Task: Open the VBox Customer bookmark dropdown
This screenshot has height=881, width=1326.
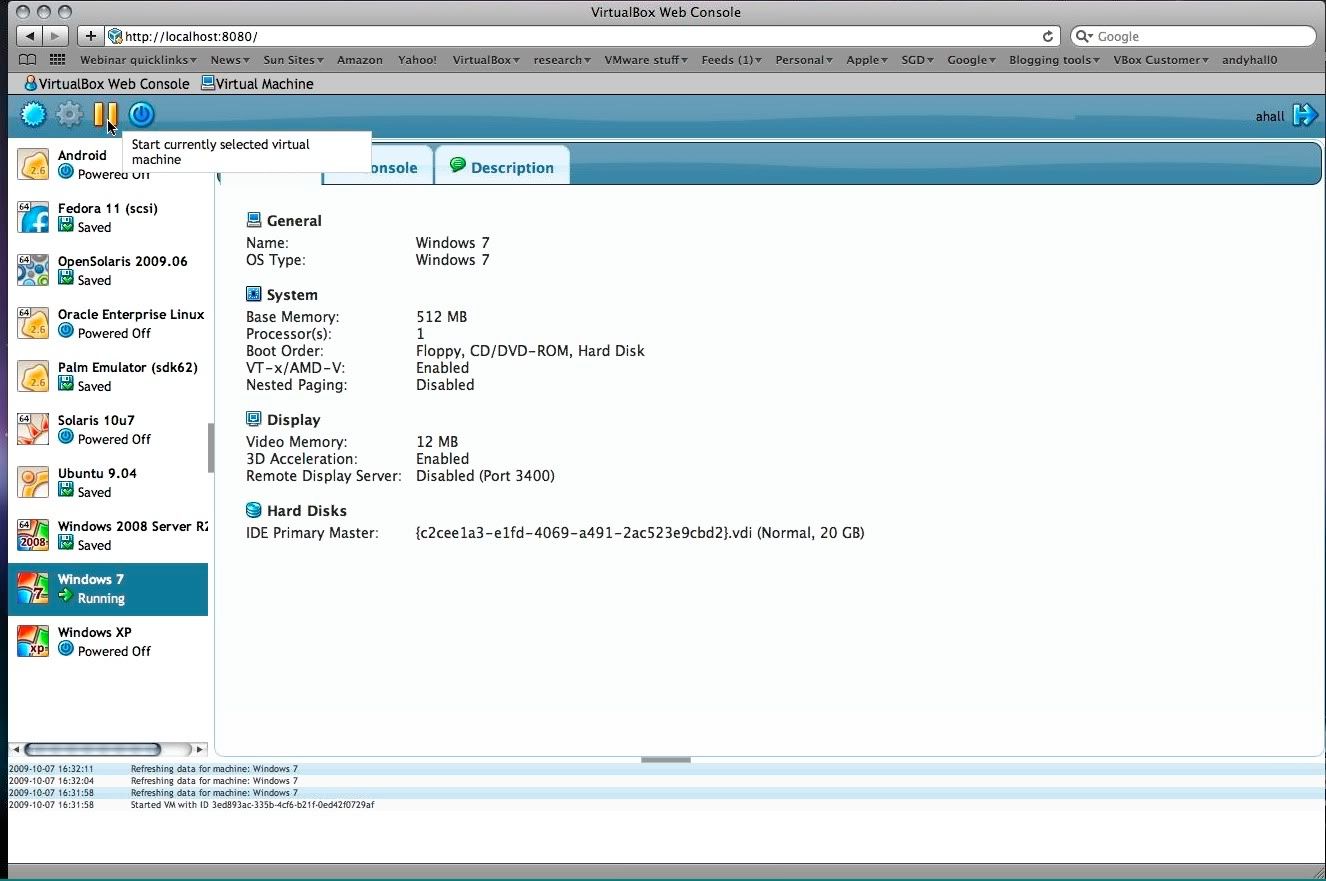Action: (x=1160, y=60)
